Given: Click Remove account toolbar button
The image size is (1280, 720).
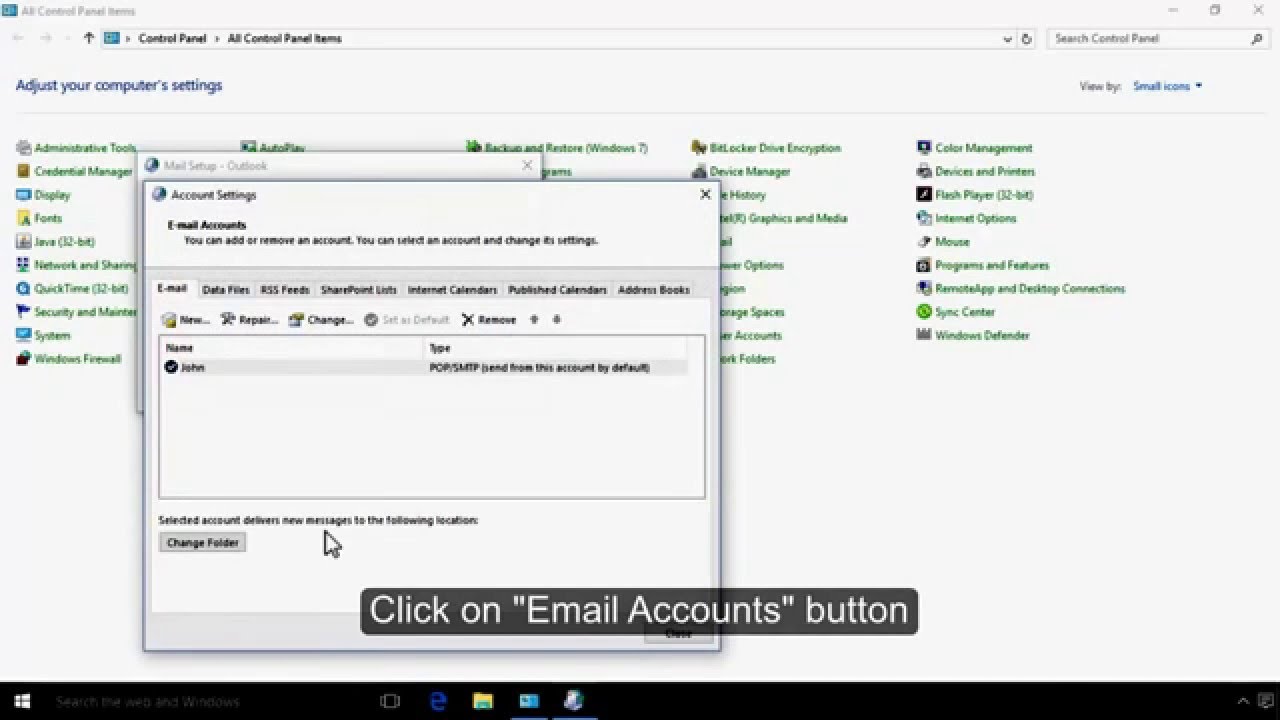Looking at the screenshot, I should pyautogui.click(x=489, y=320).
